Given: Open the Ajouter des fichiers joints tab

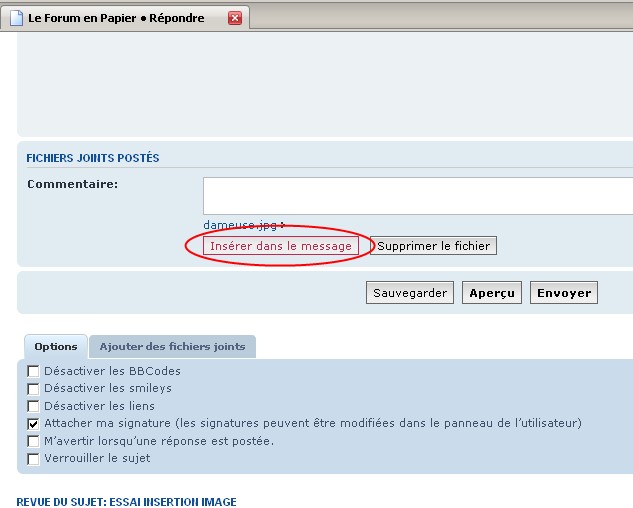Looking at the screenshot, I should pos(172,347).
